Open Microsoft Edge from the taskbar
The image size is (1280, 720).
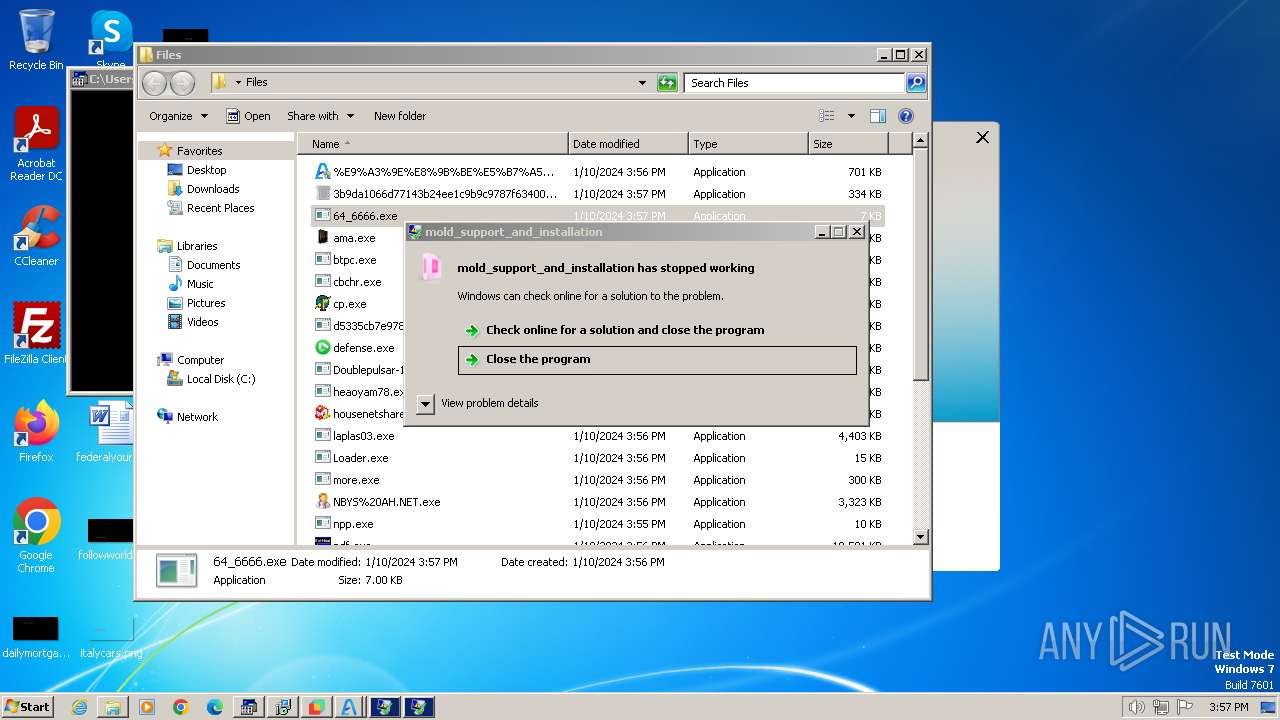pos(215,707)
